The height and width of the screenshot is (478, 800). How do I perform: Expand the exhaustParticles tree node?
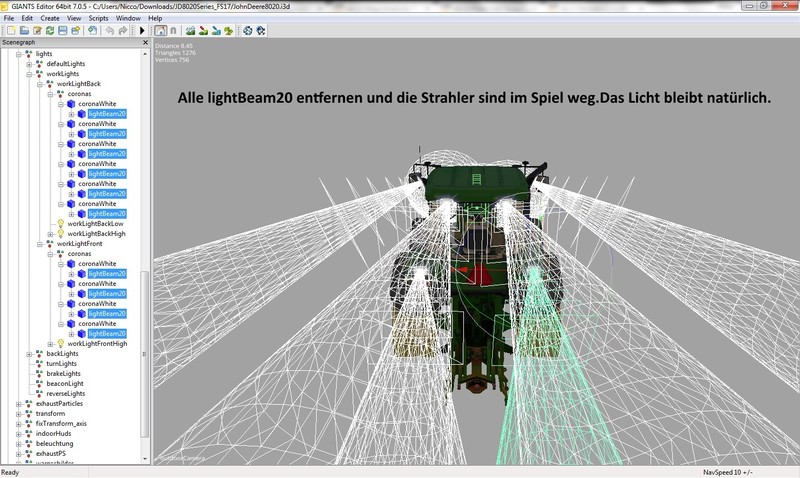[18, 403]
